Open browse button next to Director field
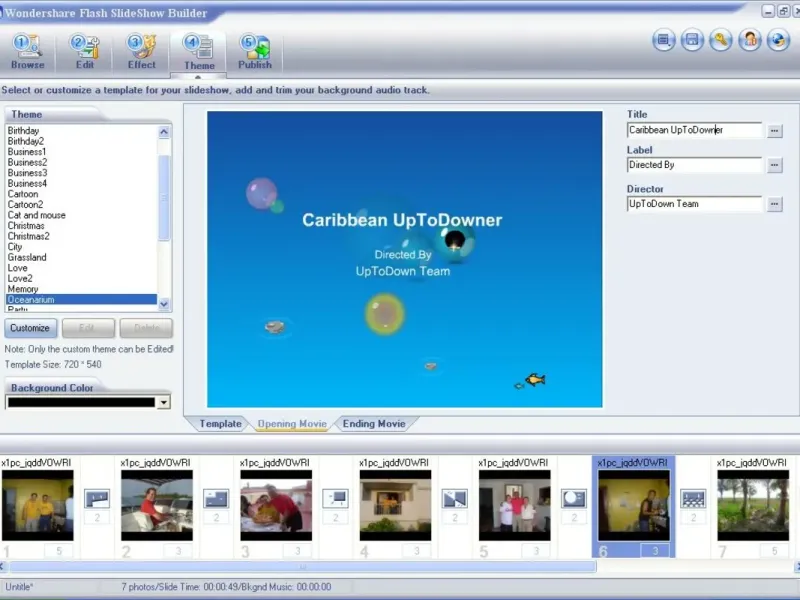The width and height of the screenshot is (800, 600). tap(774, 204)
